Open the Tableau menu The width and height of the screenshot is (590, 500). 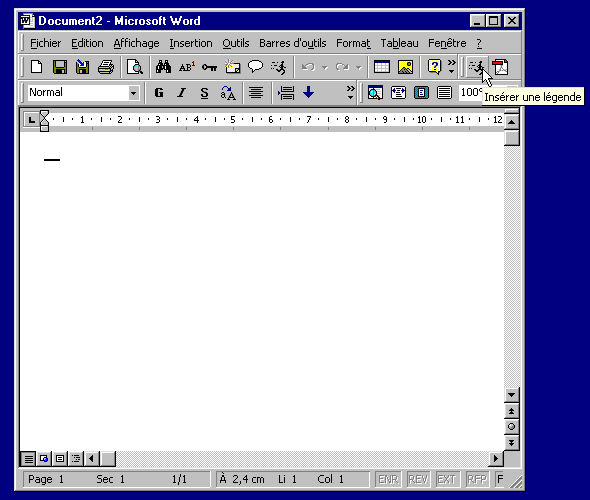[x=399, y=43]
